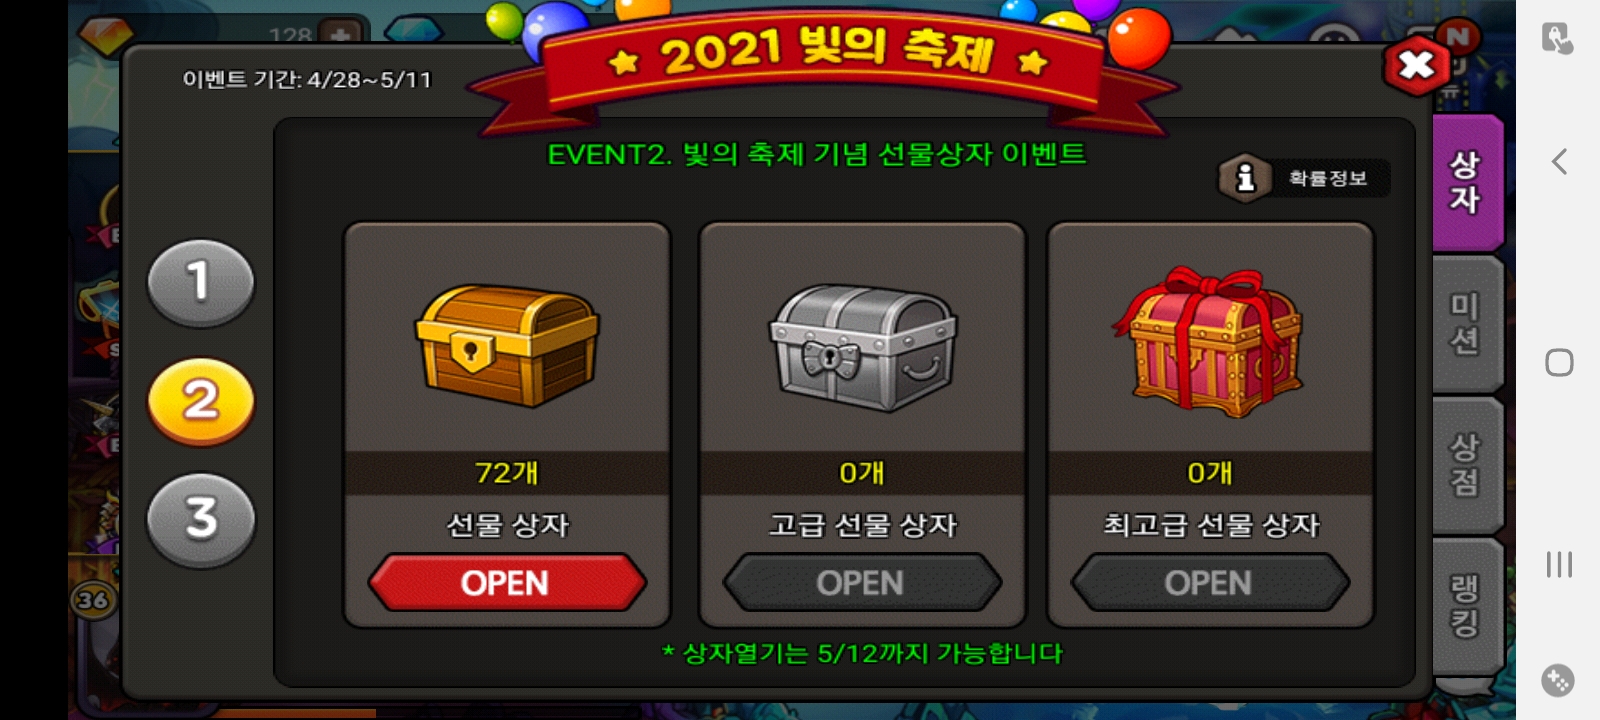The image size is (1600, 720).
Task: Open the 미션 side tab
Action: click(x=1467, y=324)
